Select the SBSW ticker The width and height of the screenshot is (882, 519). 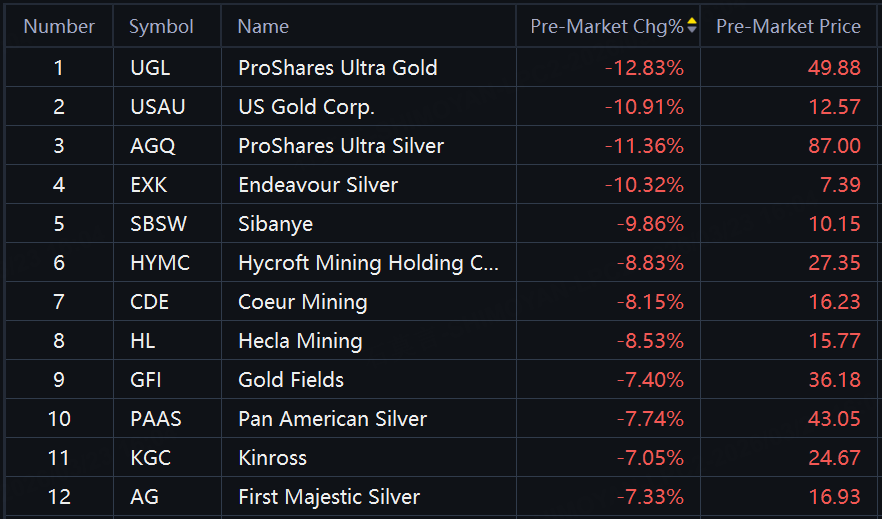[158, 224]
